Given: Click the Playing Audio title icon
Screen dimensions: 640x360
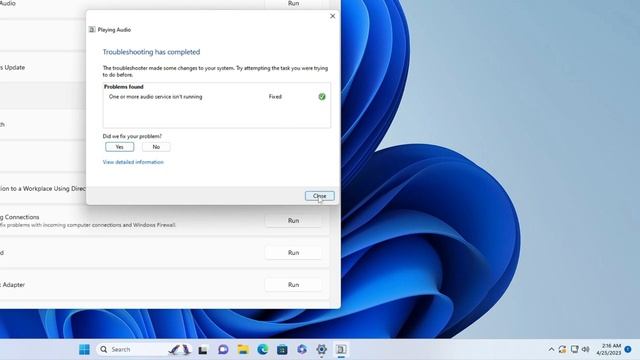Looking at the screenshot, I should (92, 29).
